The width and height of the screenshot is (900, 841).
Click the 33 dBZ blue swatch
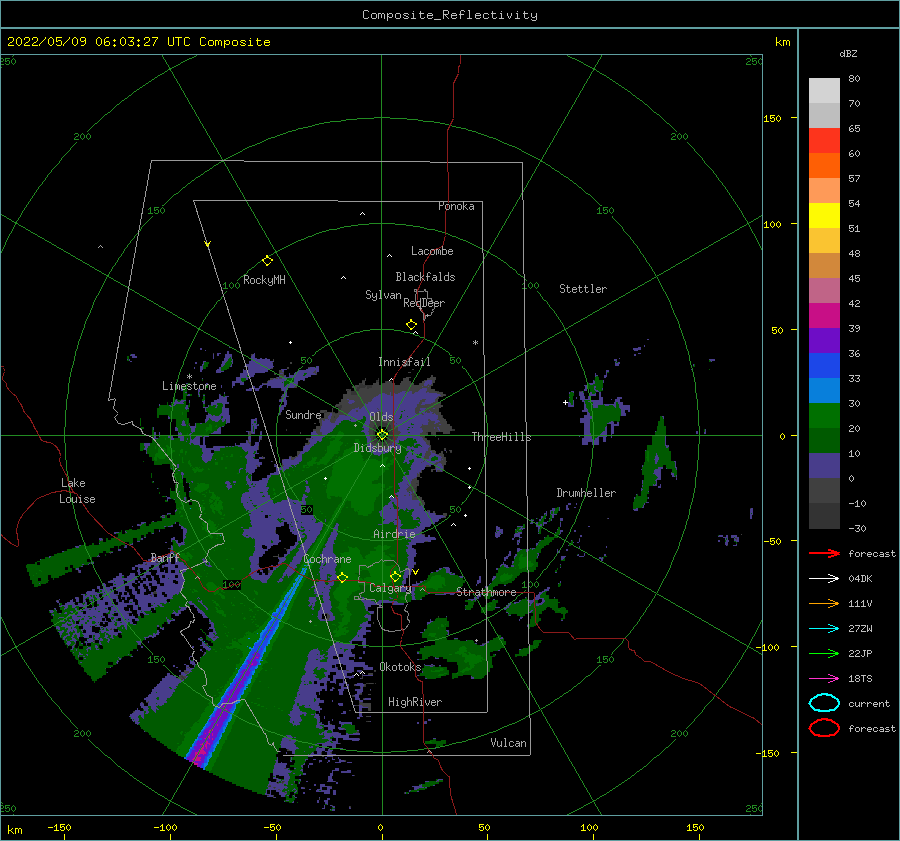click(x=824, y=390)
